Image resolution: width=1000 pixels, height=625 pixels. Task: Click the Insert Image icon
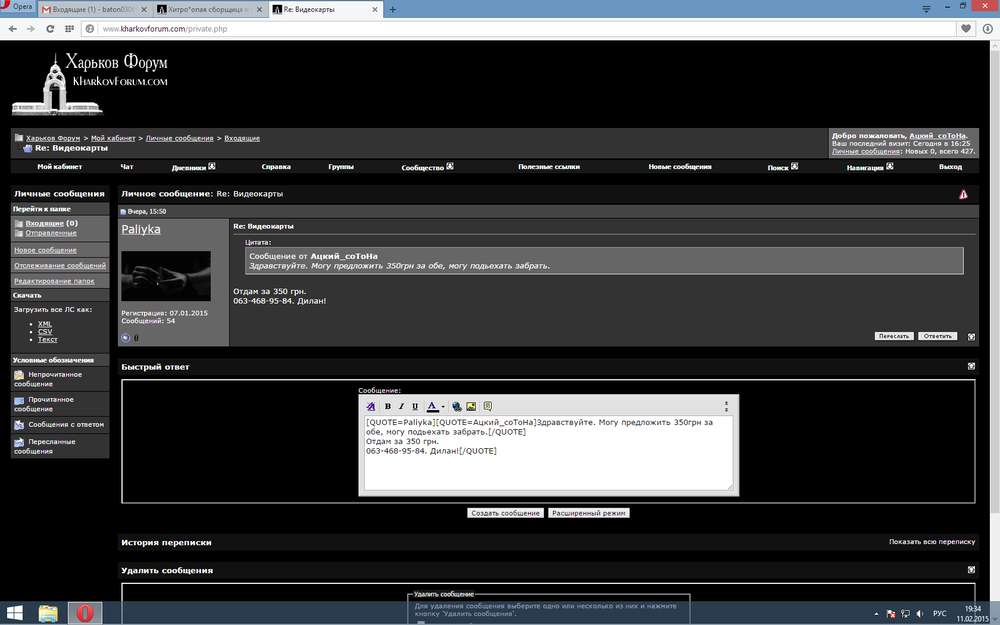471,406
